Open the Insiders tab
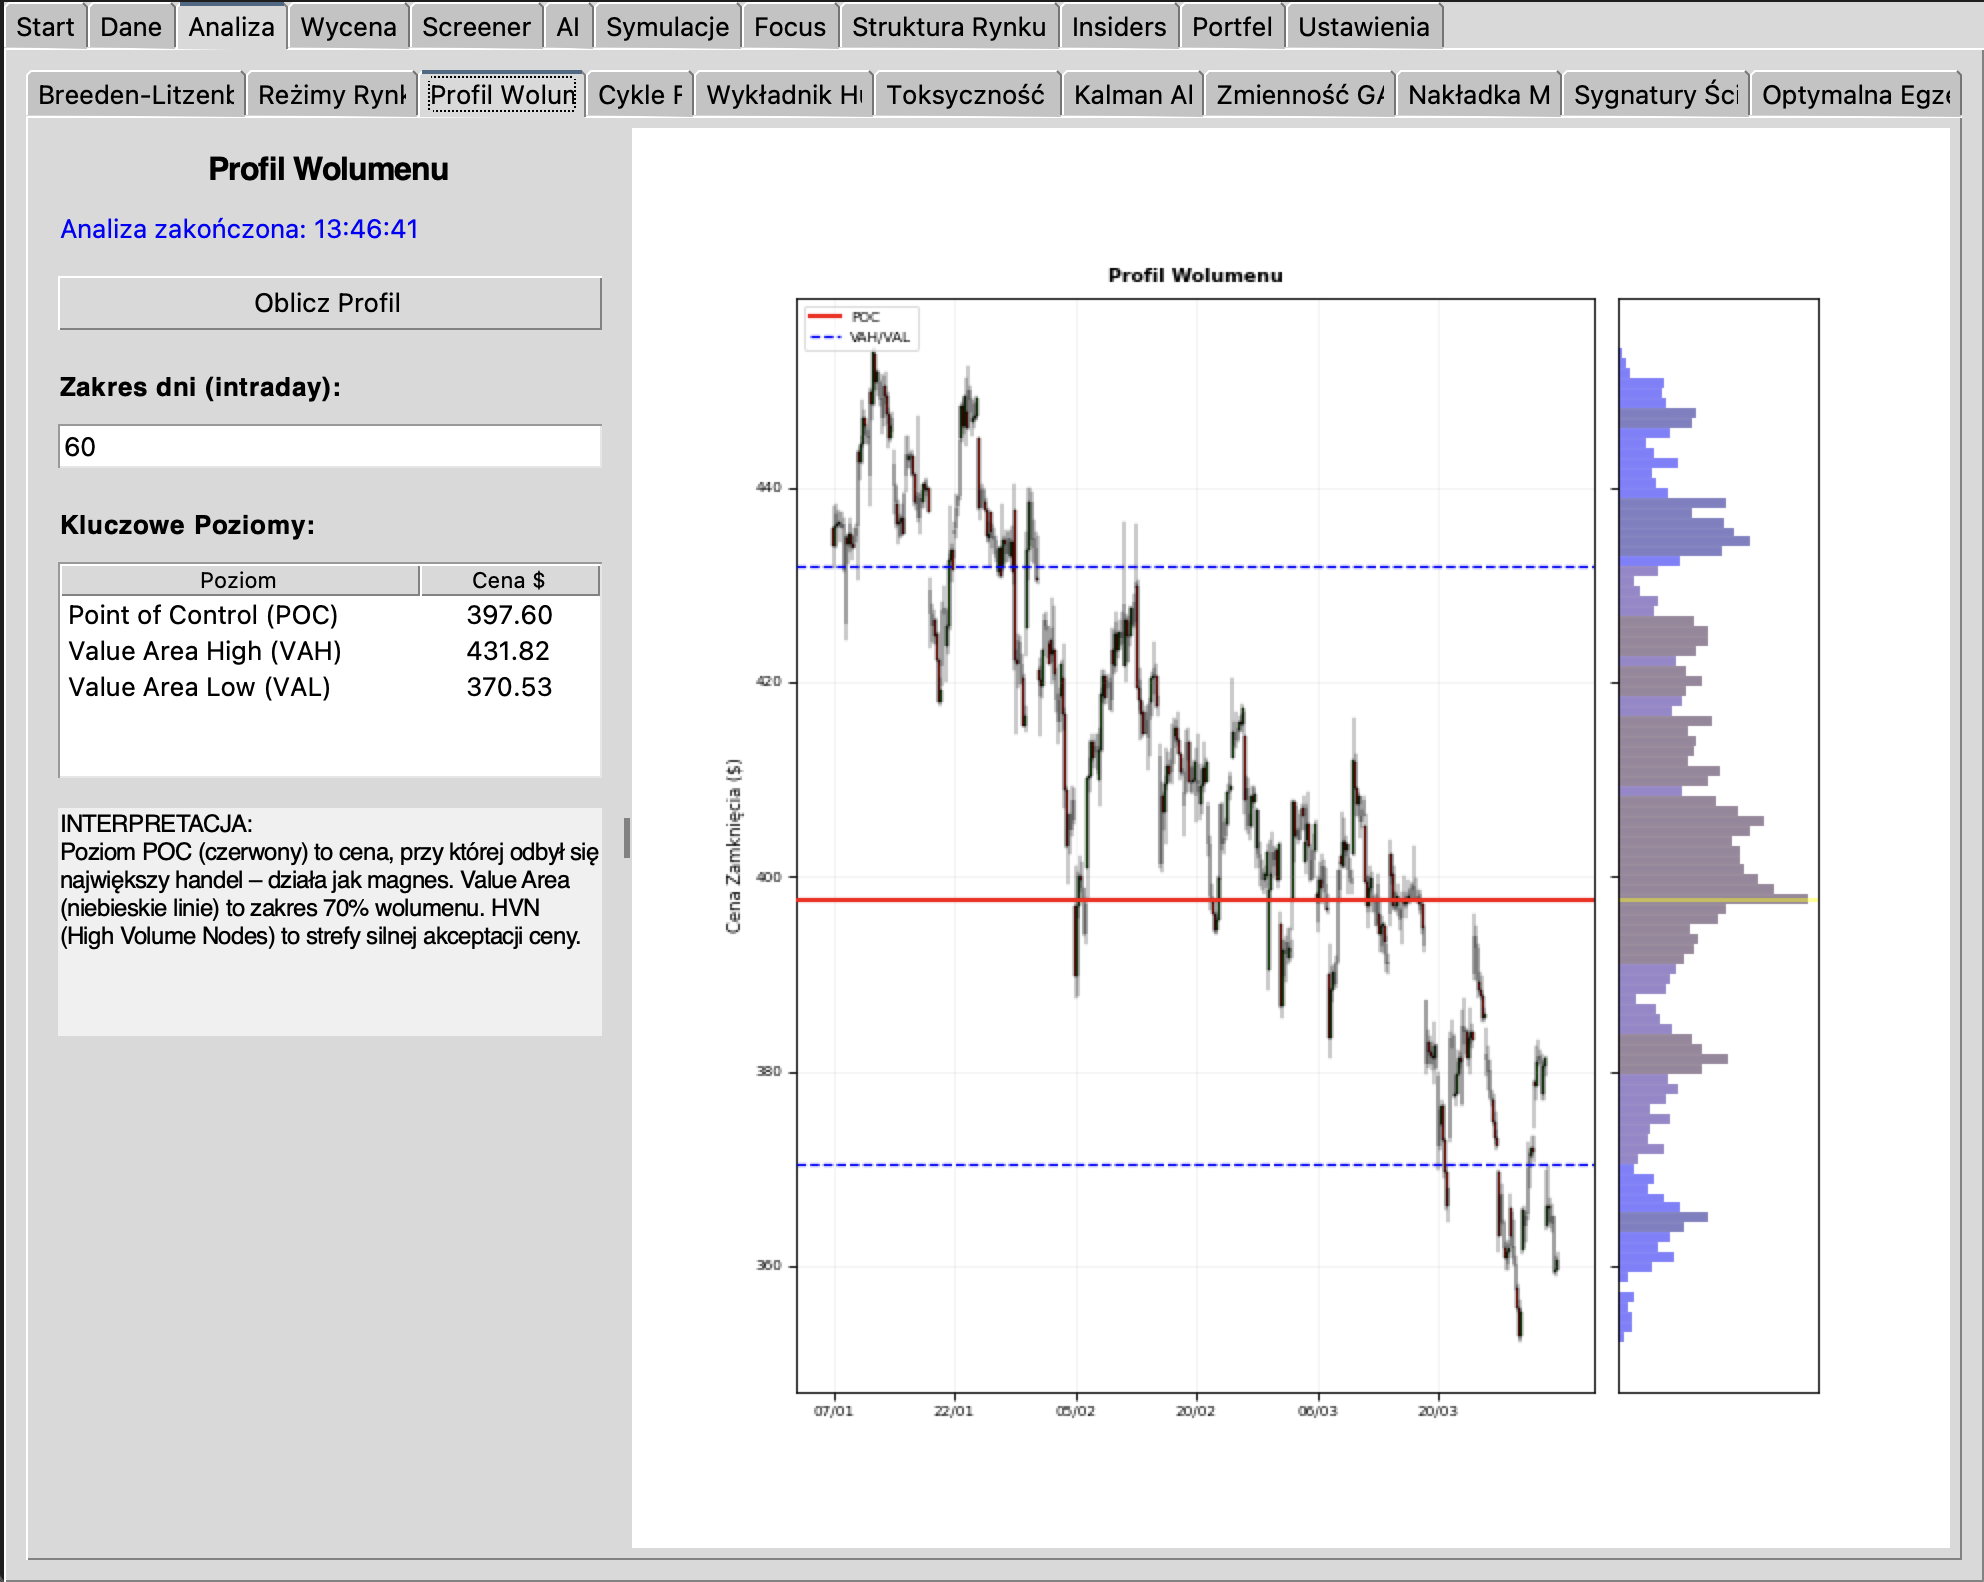 [1119, 27]
